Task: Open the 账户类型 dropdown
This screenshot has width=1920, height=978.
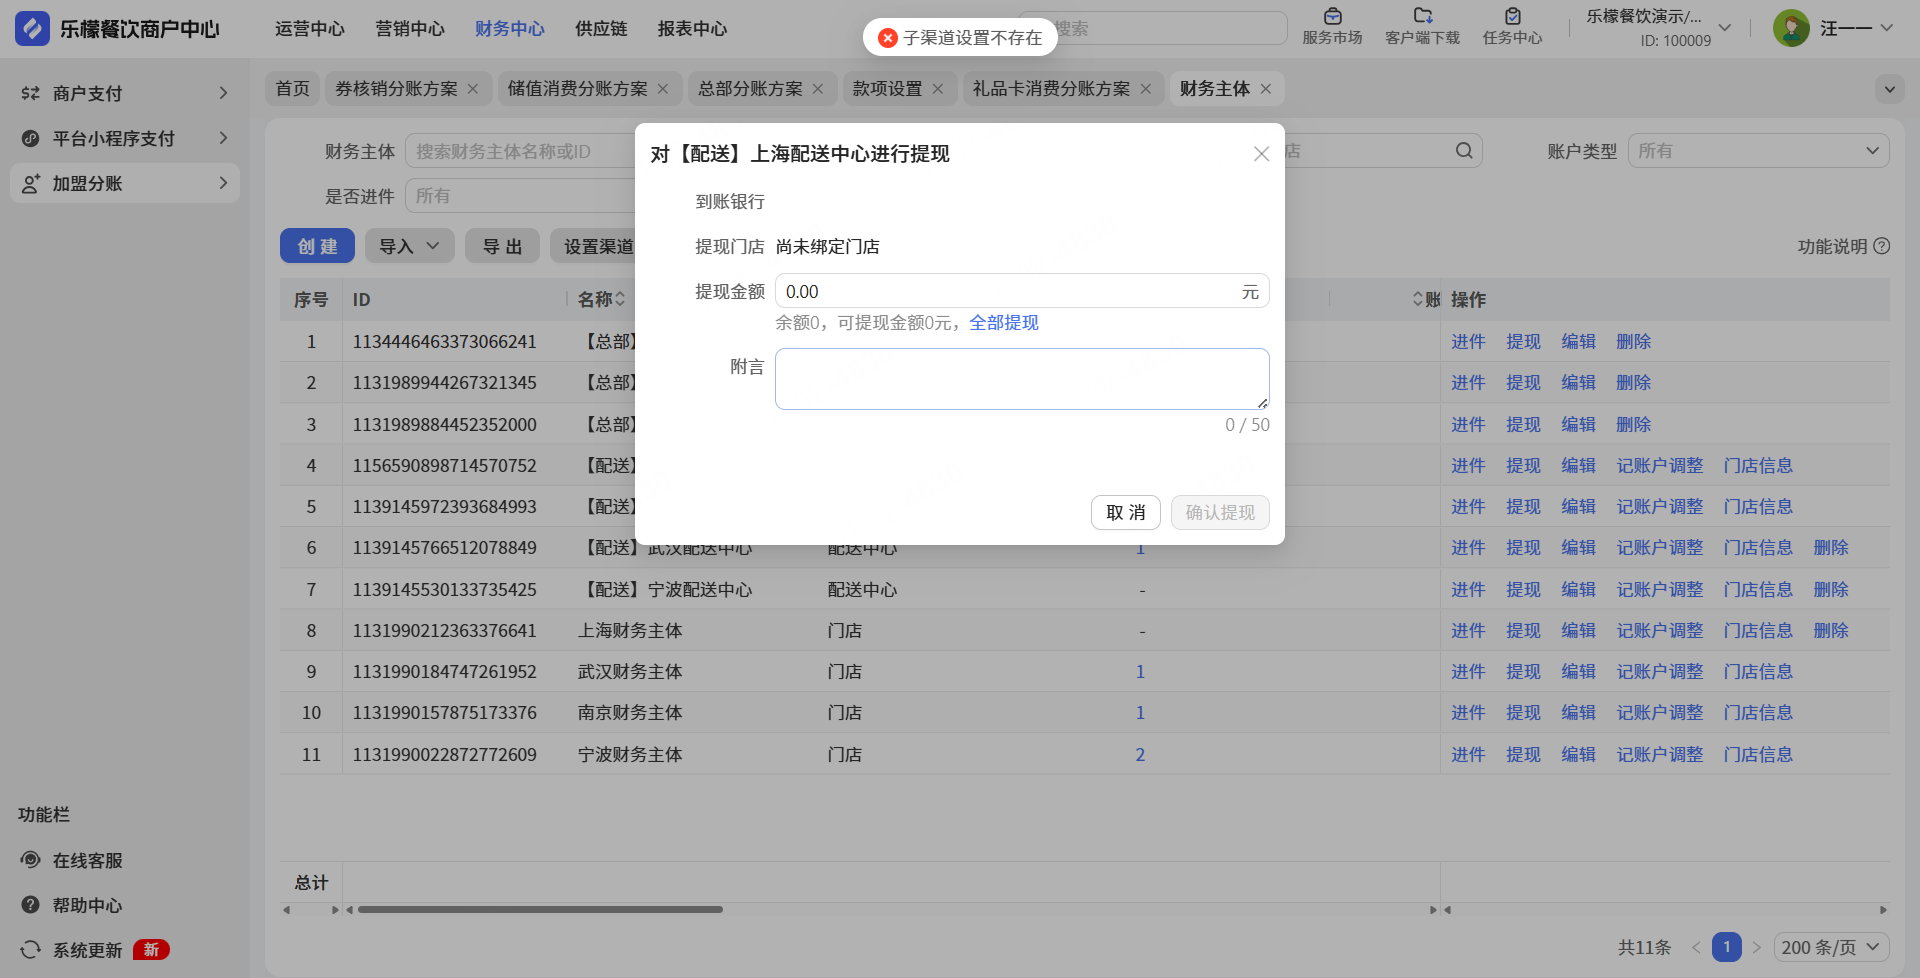Action: pos(1758,151)
